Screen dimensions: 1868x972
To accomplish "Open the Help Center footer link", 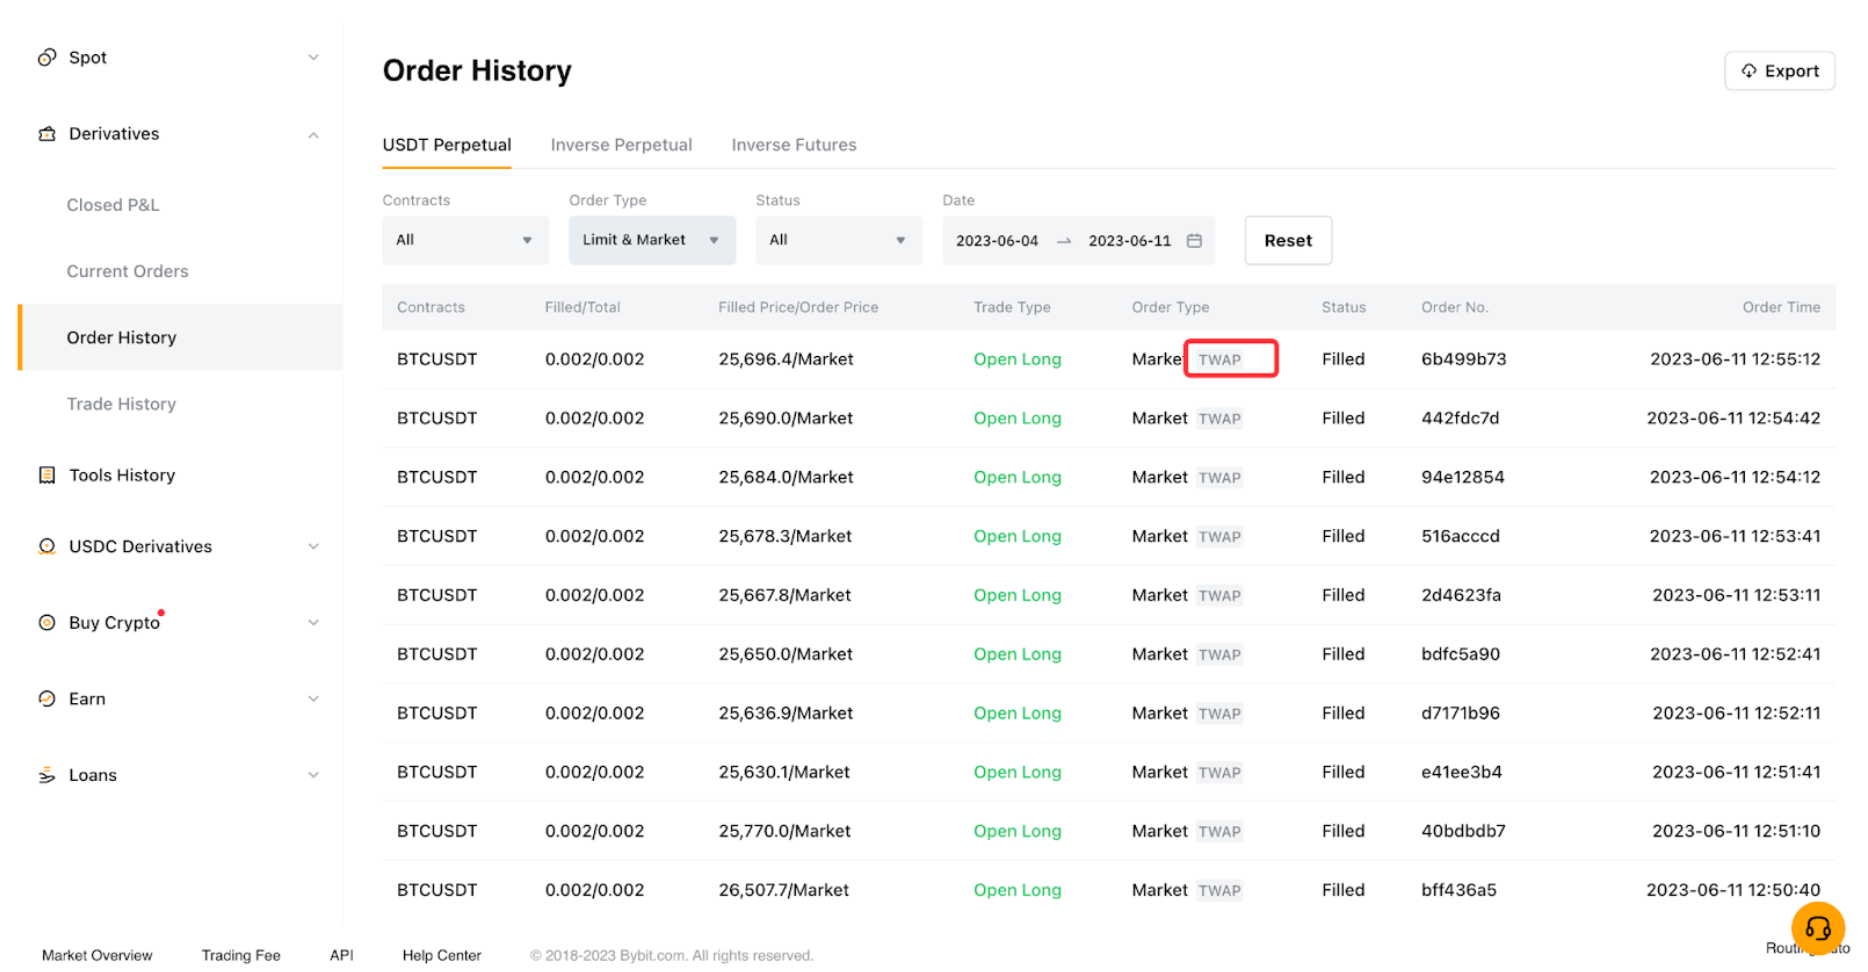I will click(441, 955).
